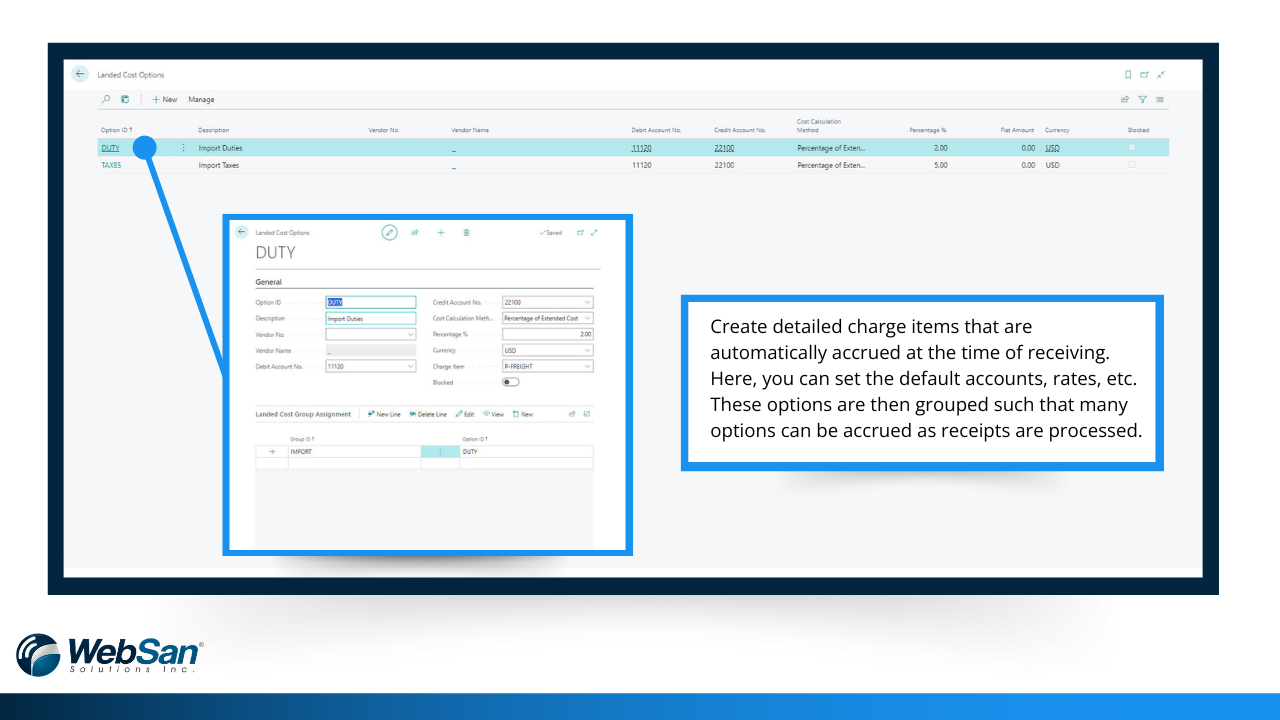Click the bookmark icon in list header
The width and height of the screenshot is (1280, 720).
(1128, 74)
